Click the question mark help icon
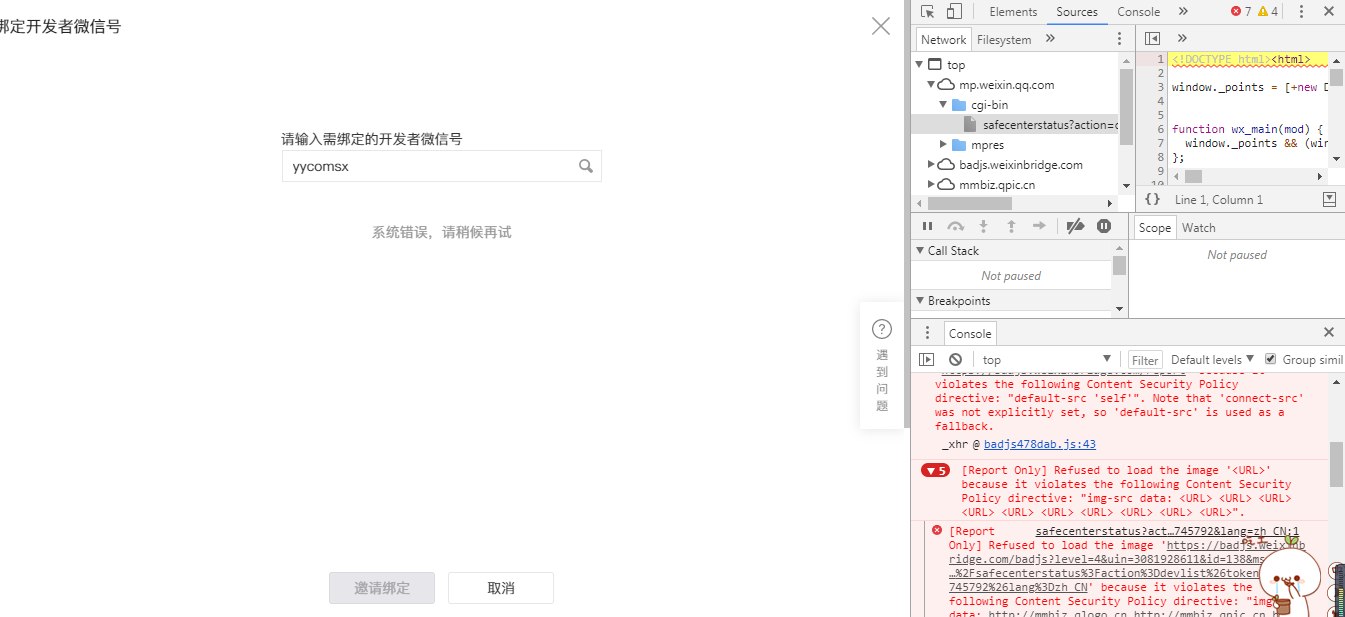The width and height of the screenshot is (1345, 617). pos(882,329)
